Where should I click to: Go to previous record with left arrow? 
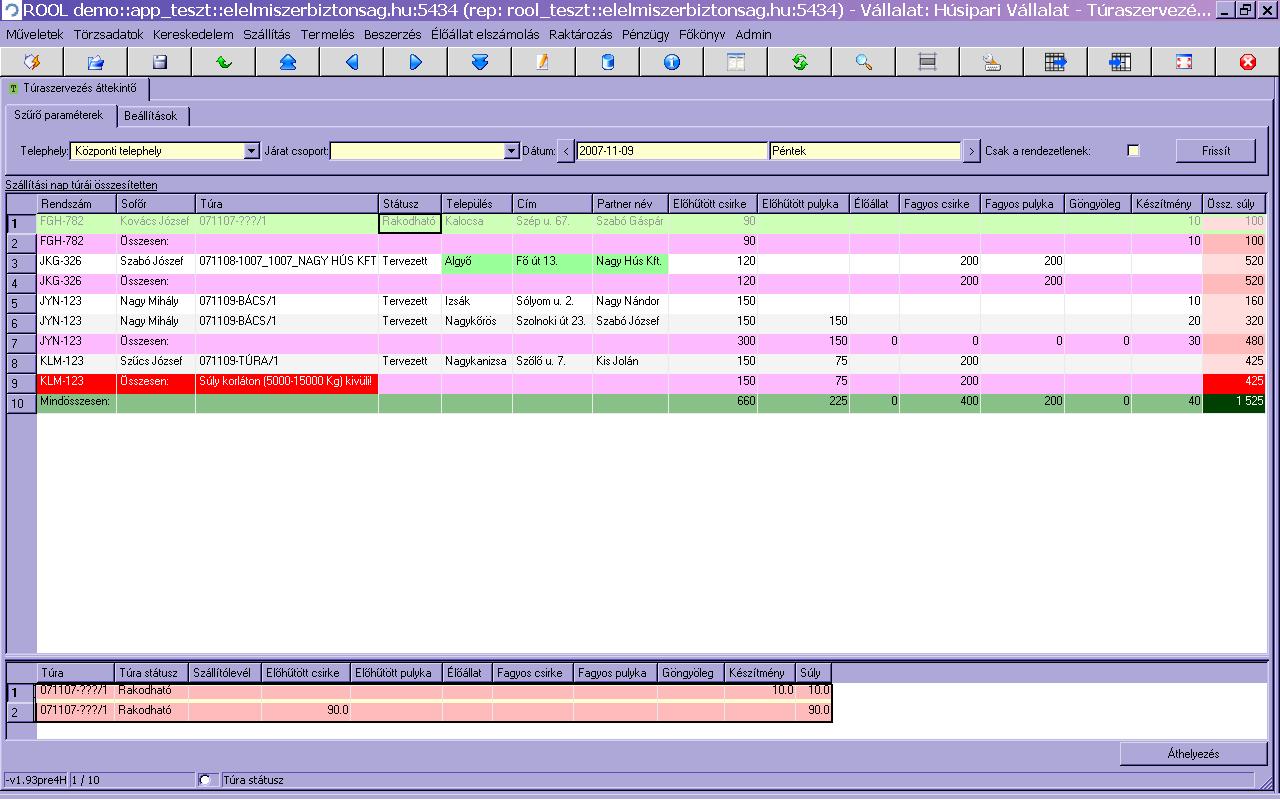click(351, 62)
